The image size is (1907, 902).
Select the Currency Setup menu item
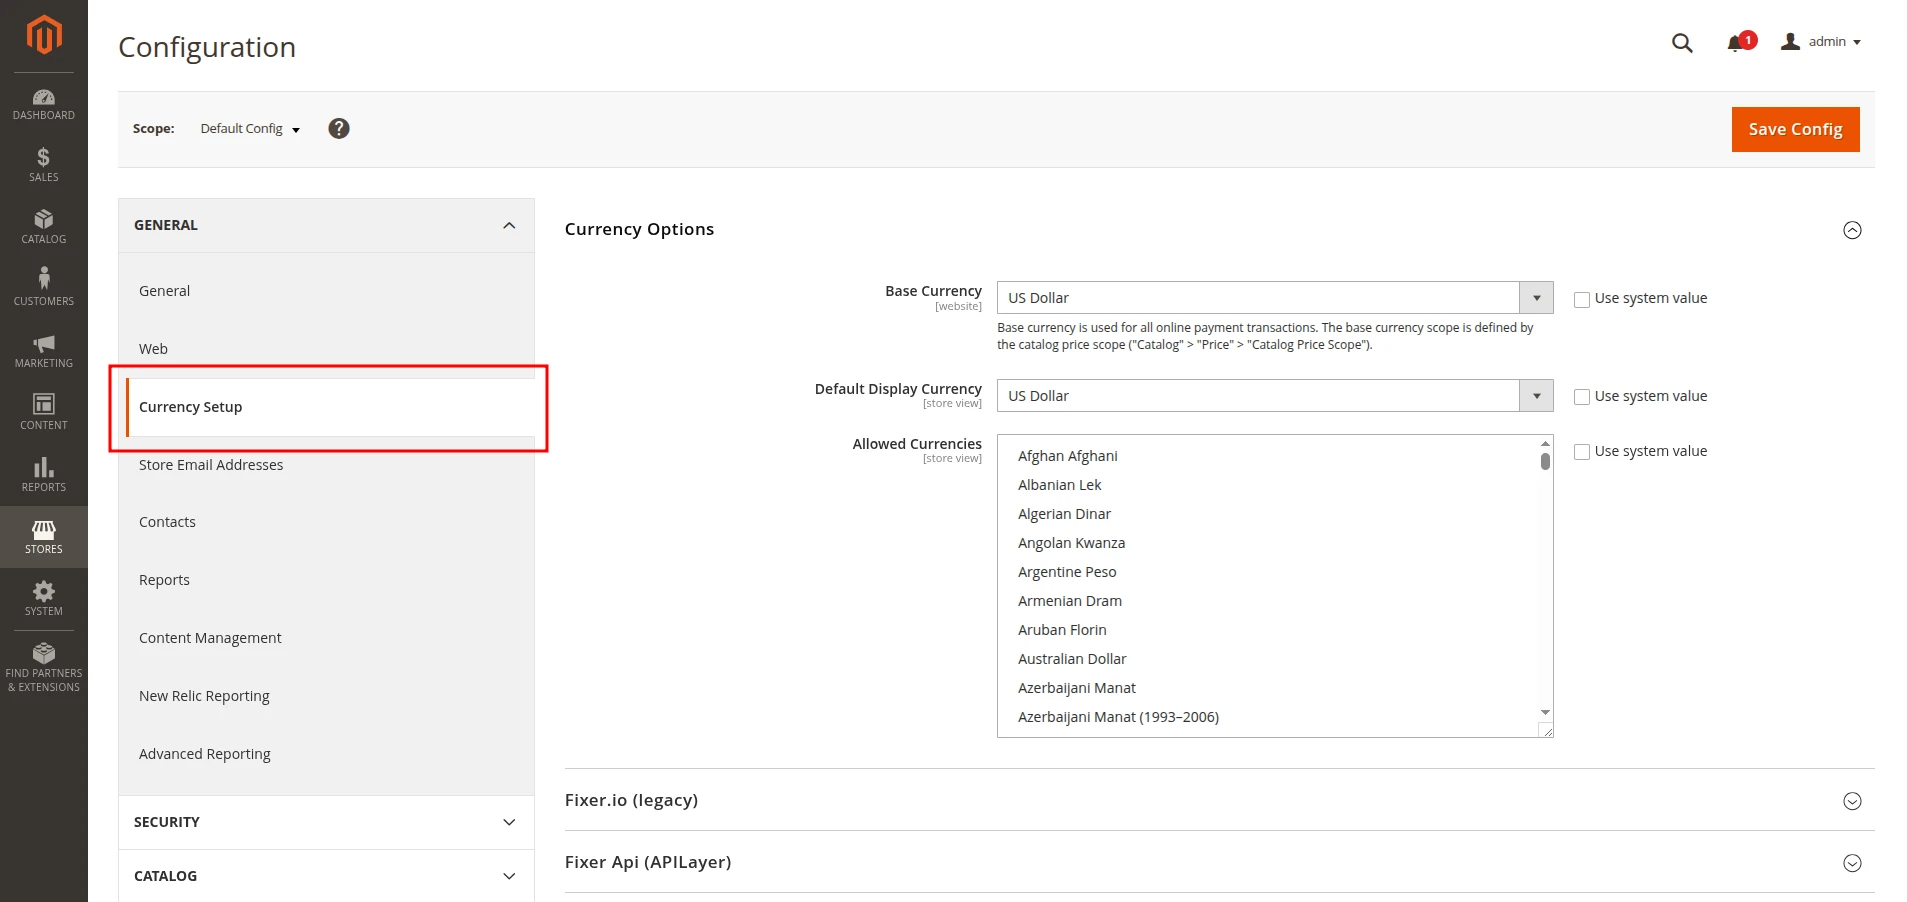(330, 407)
